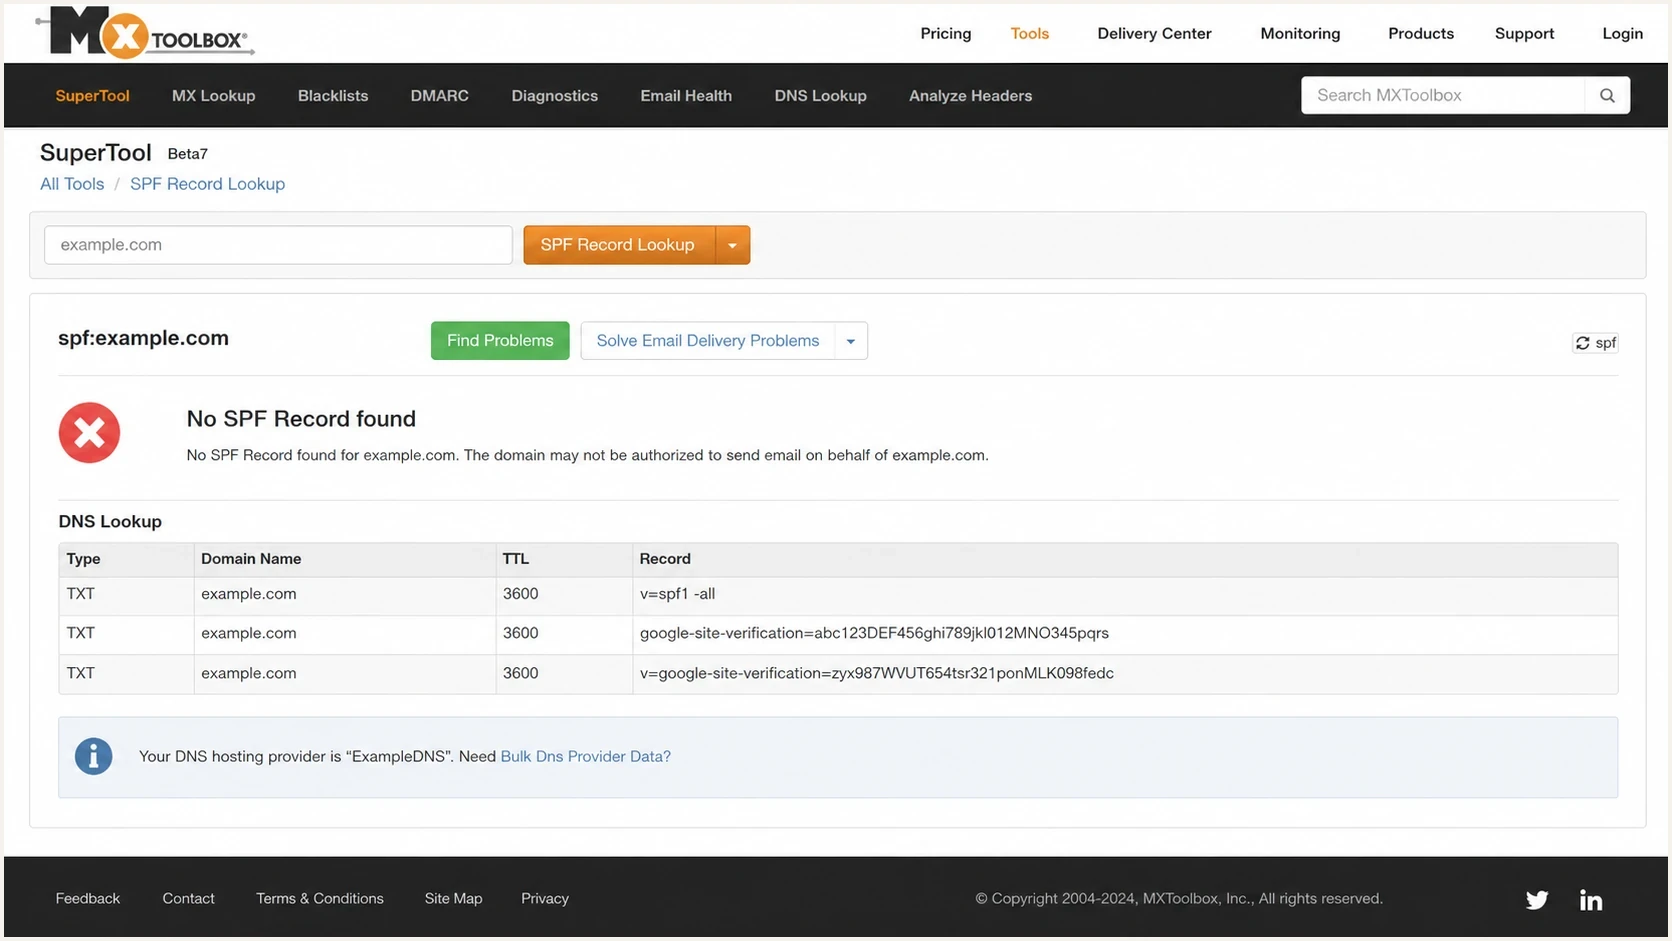Screen dimensions: 1672x941
Task: Open the Blacklists tab
Action: pyautogui.click(x=333, y=96)
